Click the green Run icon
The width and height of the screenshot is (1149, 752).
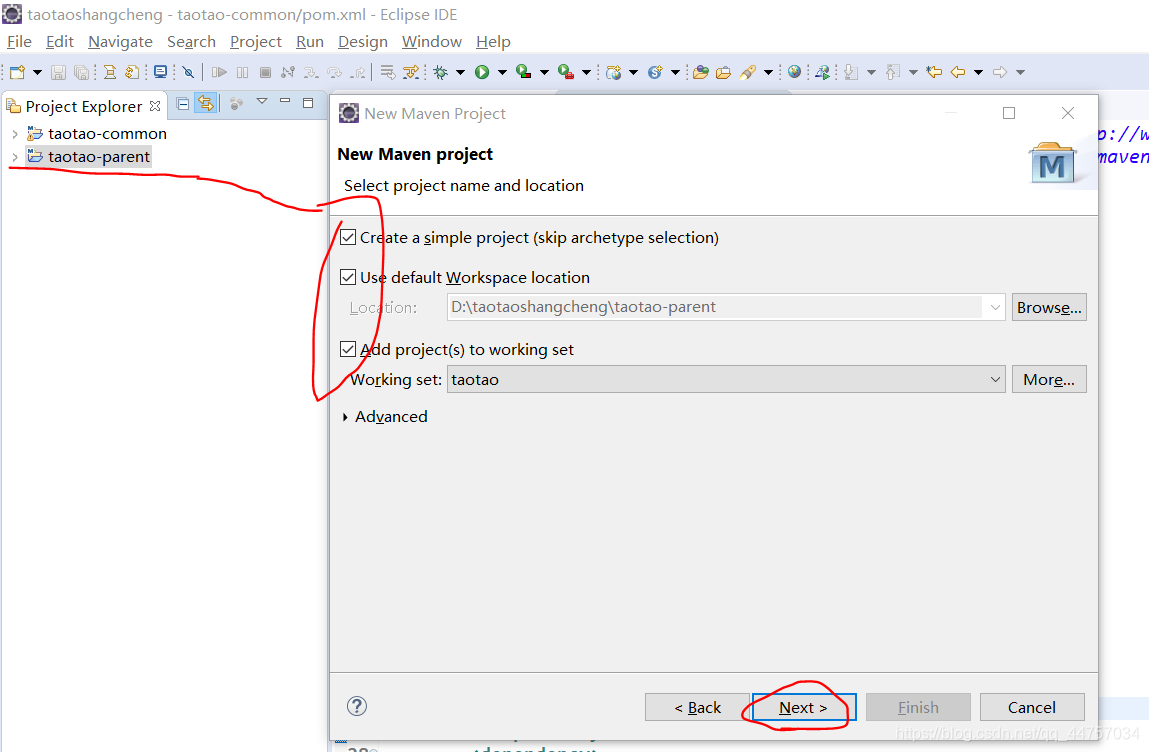(x=481, y=72)
